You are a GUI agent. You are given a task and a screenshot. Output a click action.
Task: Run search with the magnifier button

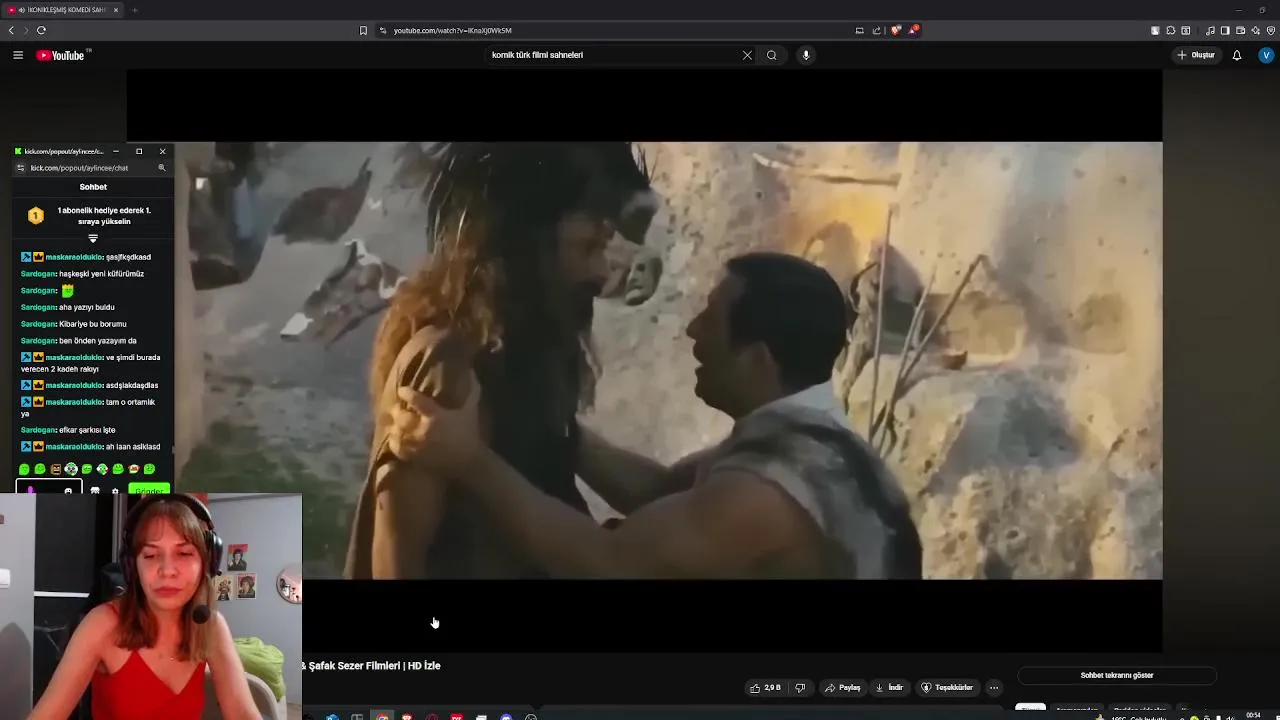(771, 55)
